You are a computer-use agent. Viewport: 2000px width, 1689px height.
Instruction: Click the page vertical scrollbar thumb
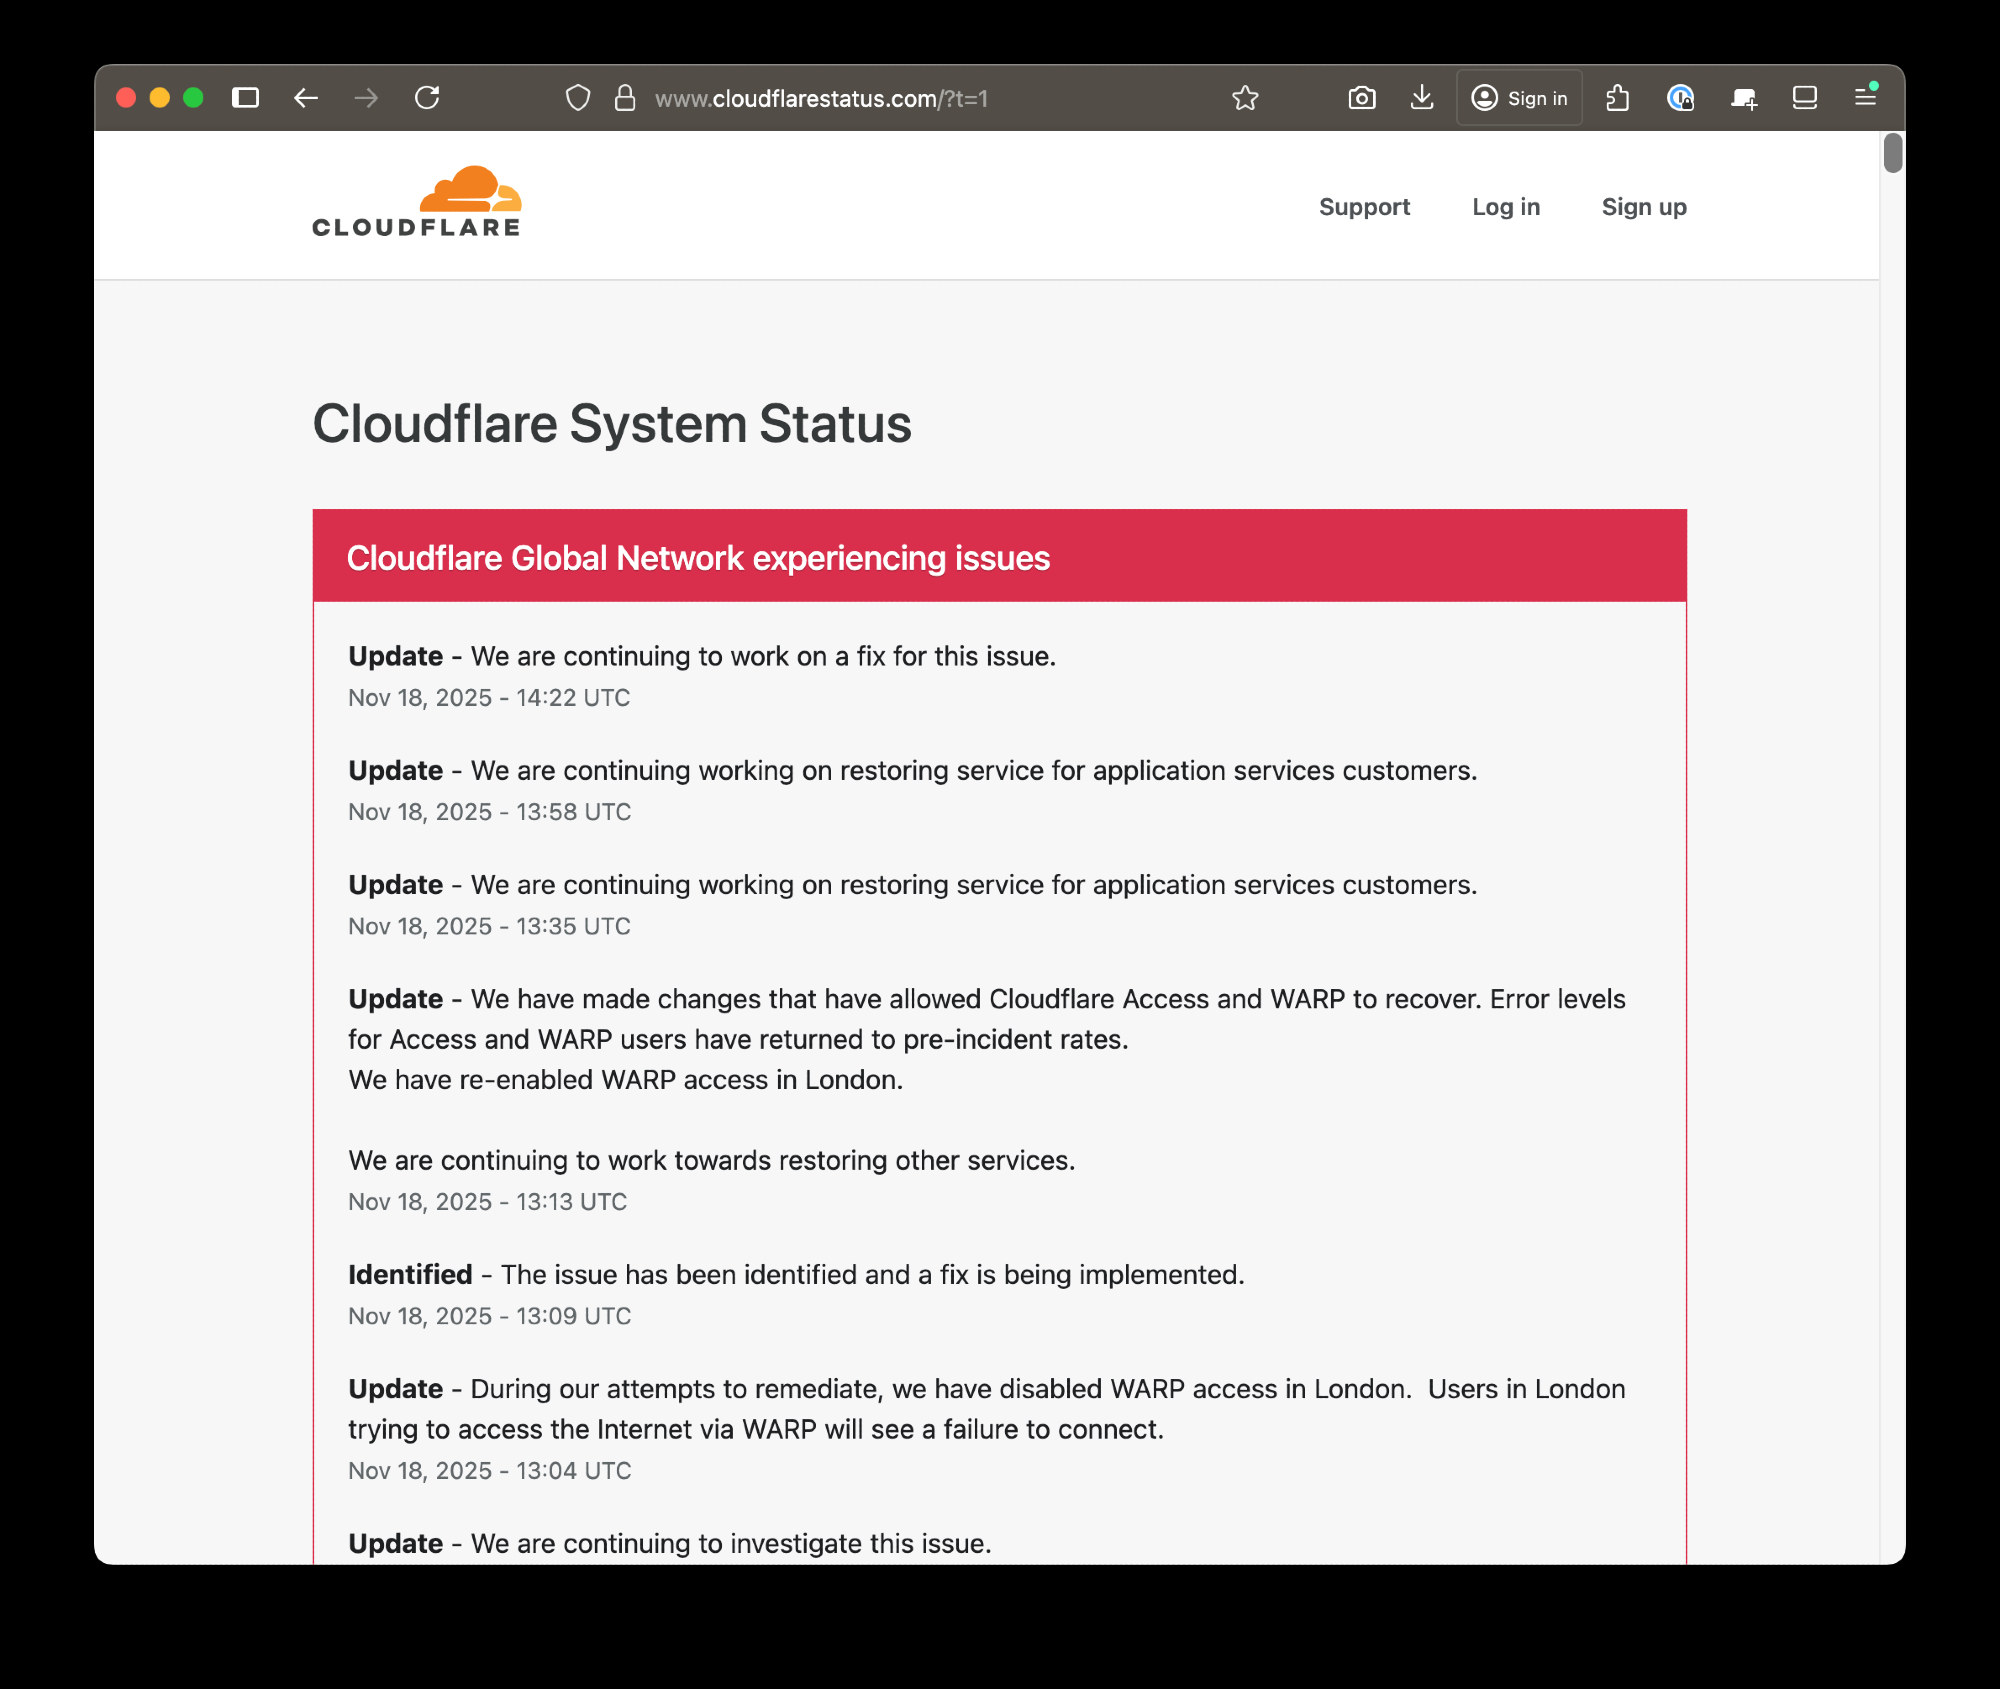click(1892, 153)
